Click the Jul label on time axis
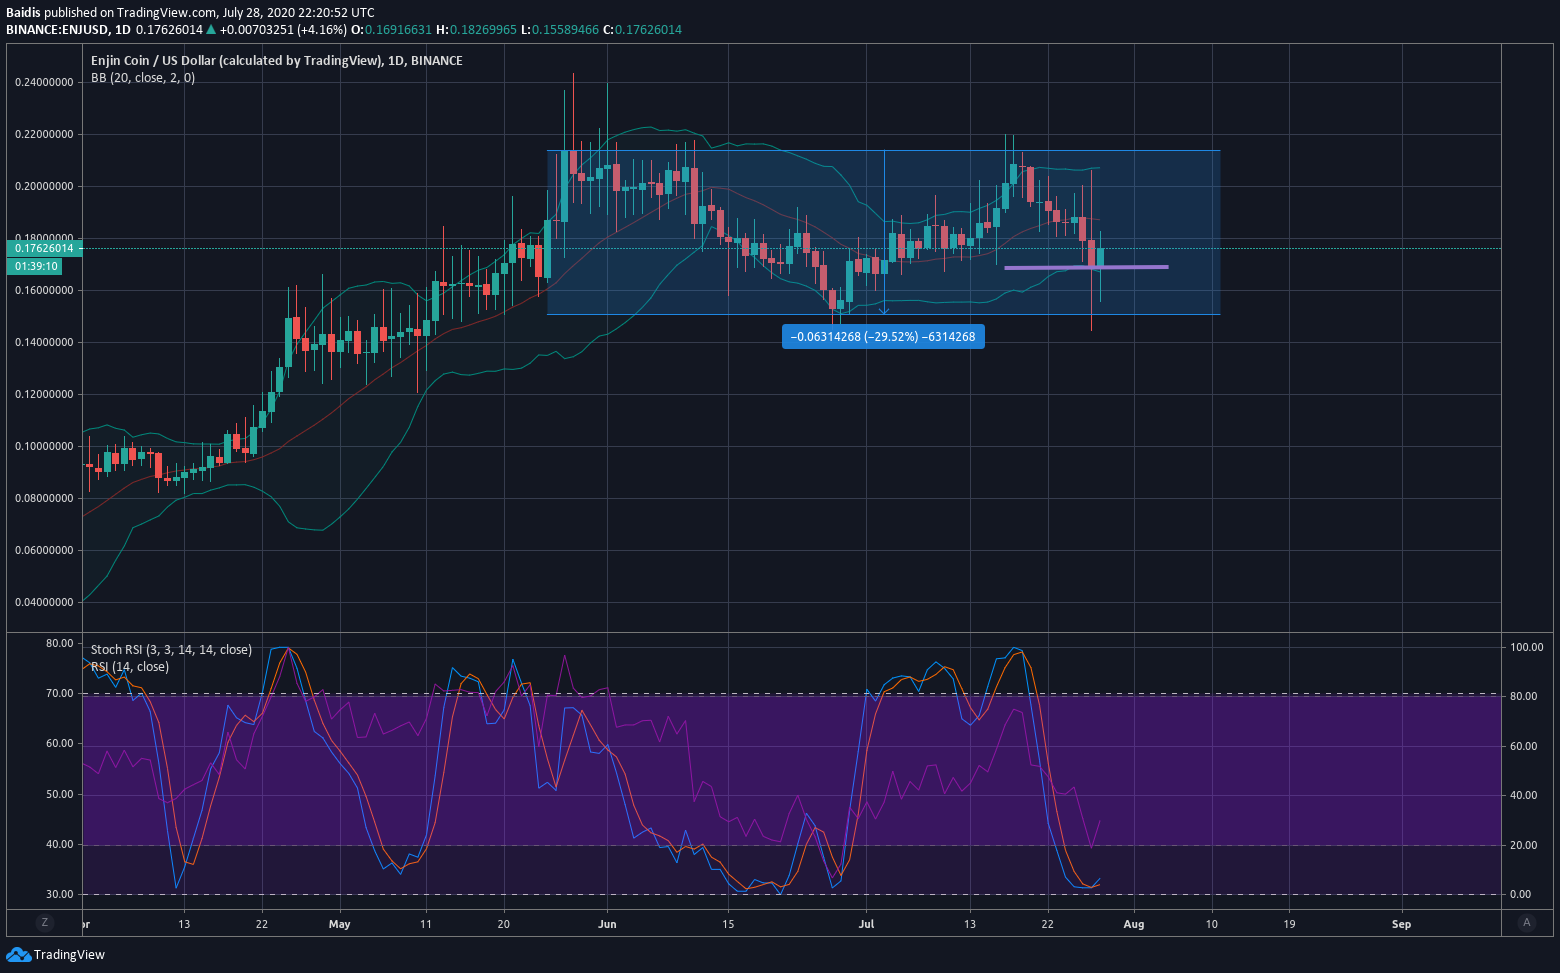Viewport: 1560px width, 973px height. (x=866, y=924)
